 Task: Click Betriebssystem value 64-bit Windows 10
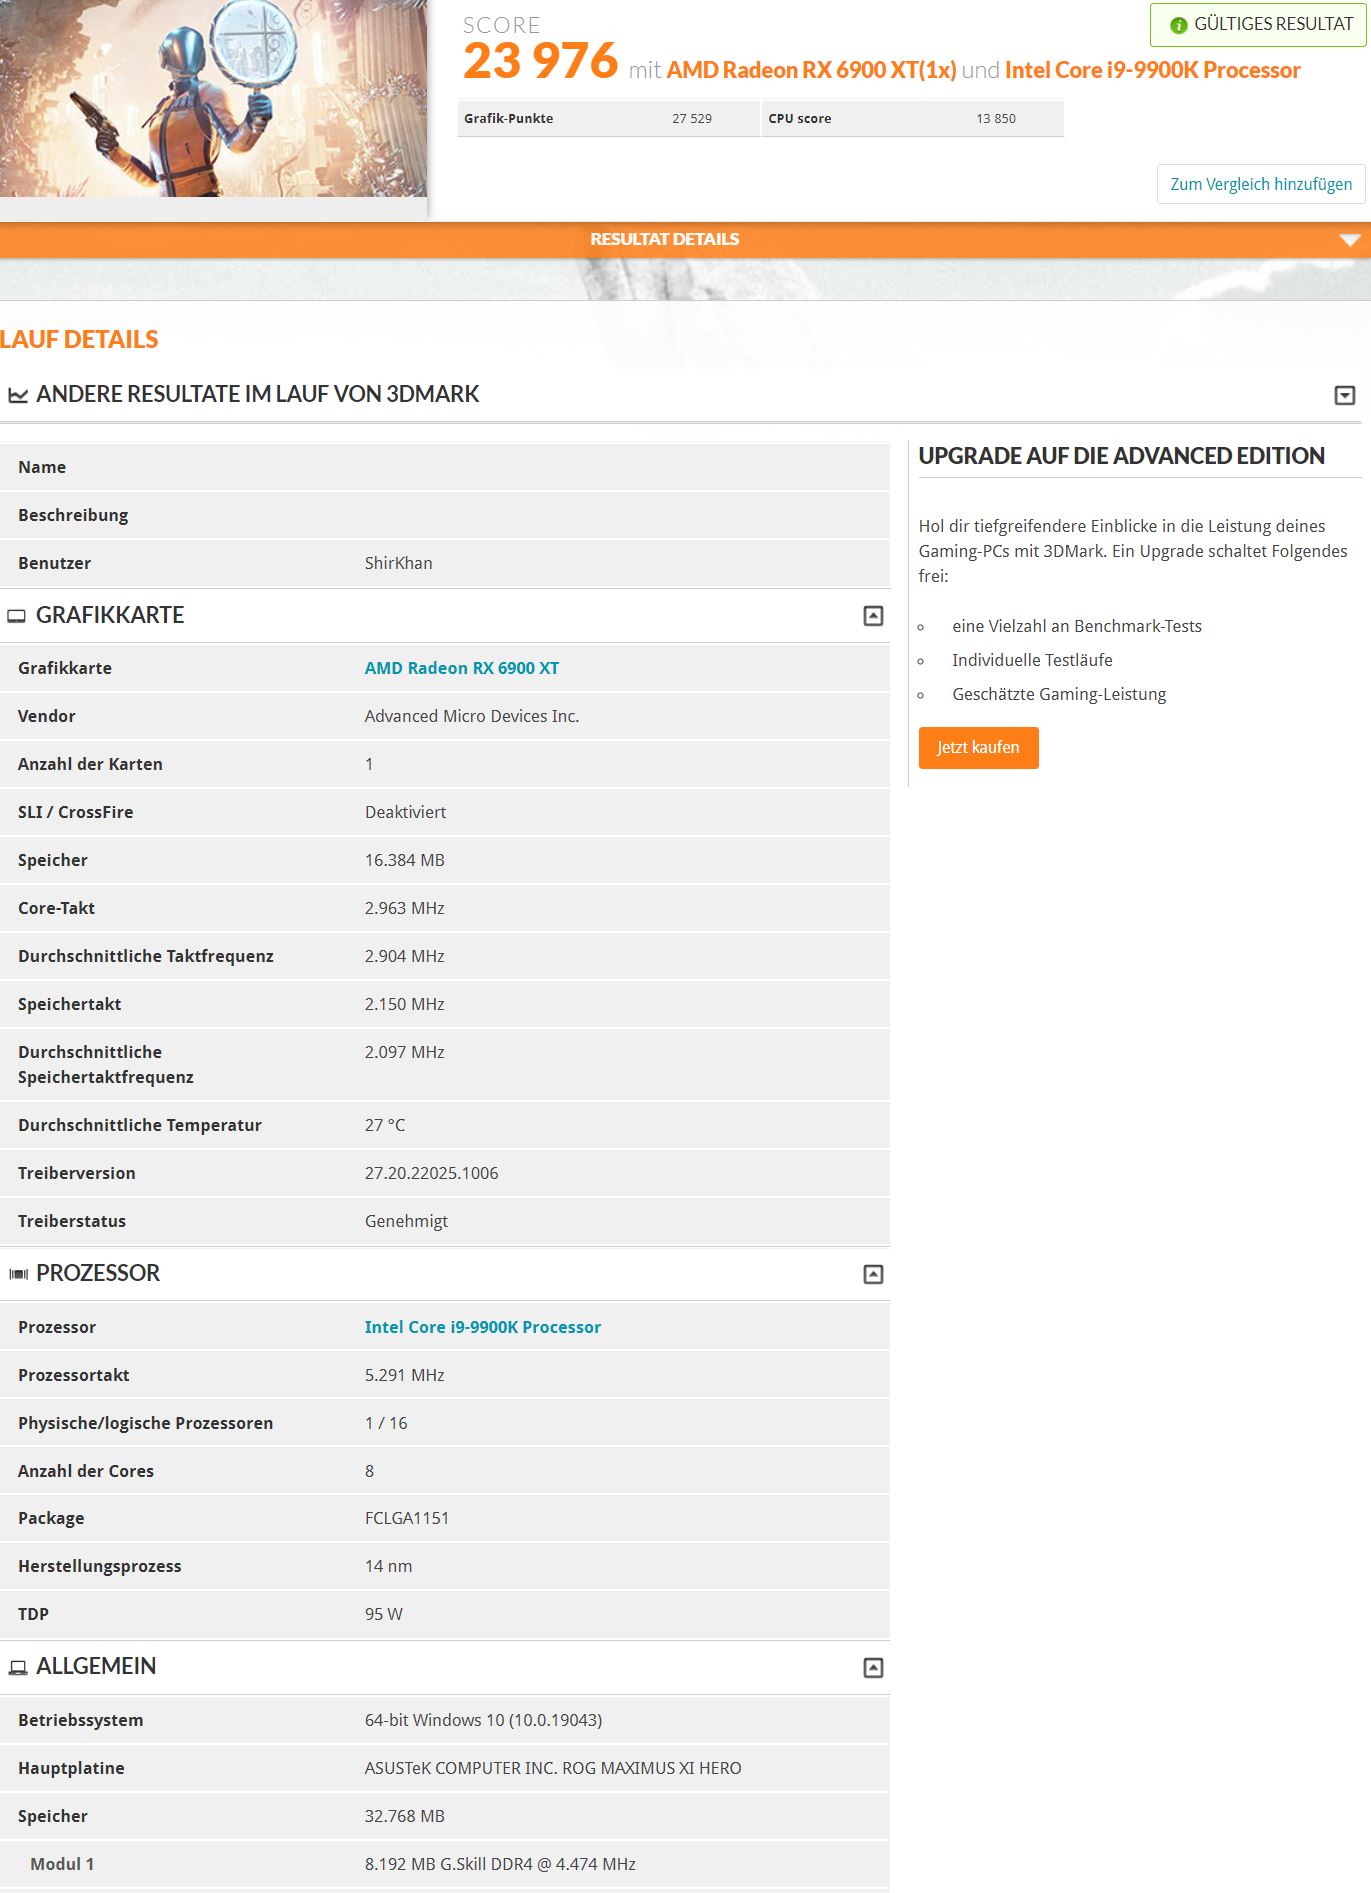[484, 1720]
